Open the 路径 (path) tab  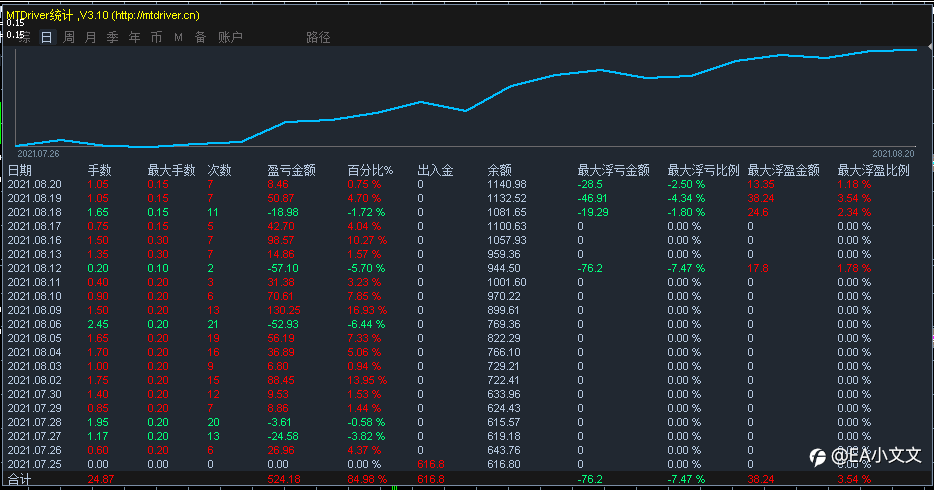click(x=318, y=38)
